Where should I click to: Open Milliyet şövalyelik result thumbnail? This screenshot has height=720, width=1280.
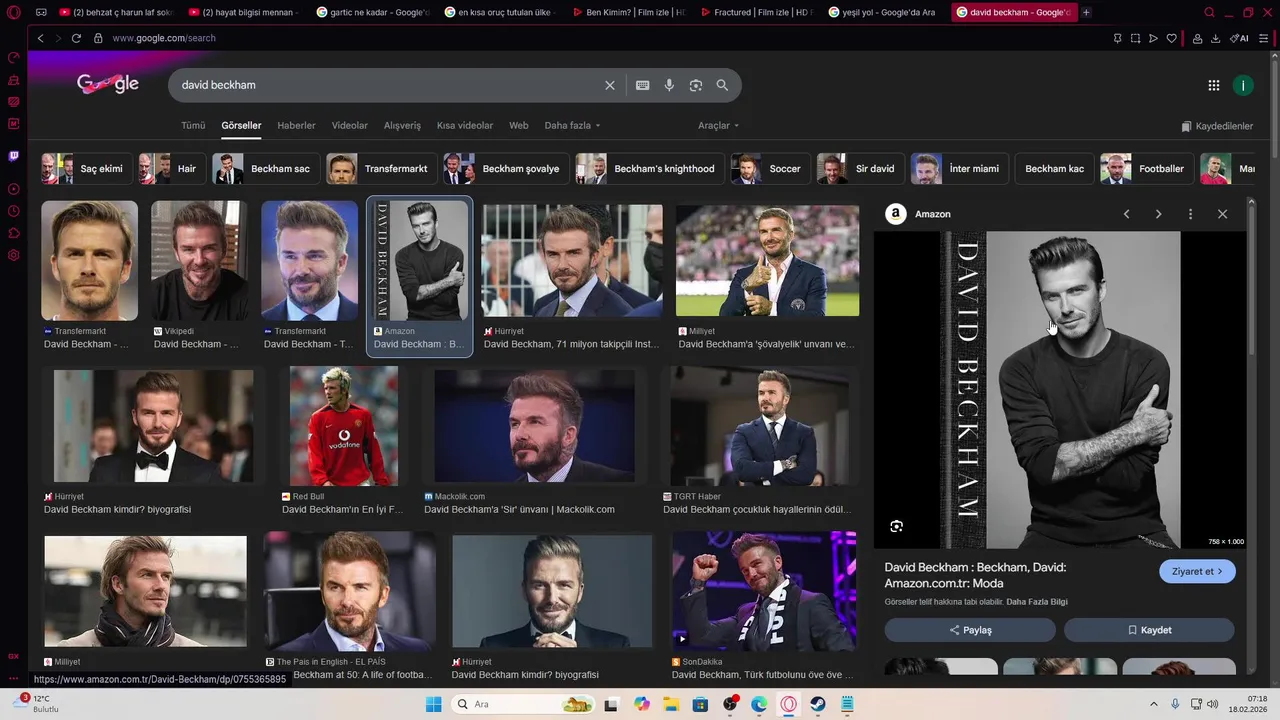tap(767, 261)
